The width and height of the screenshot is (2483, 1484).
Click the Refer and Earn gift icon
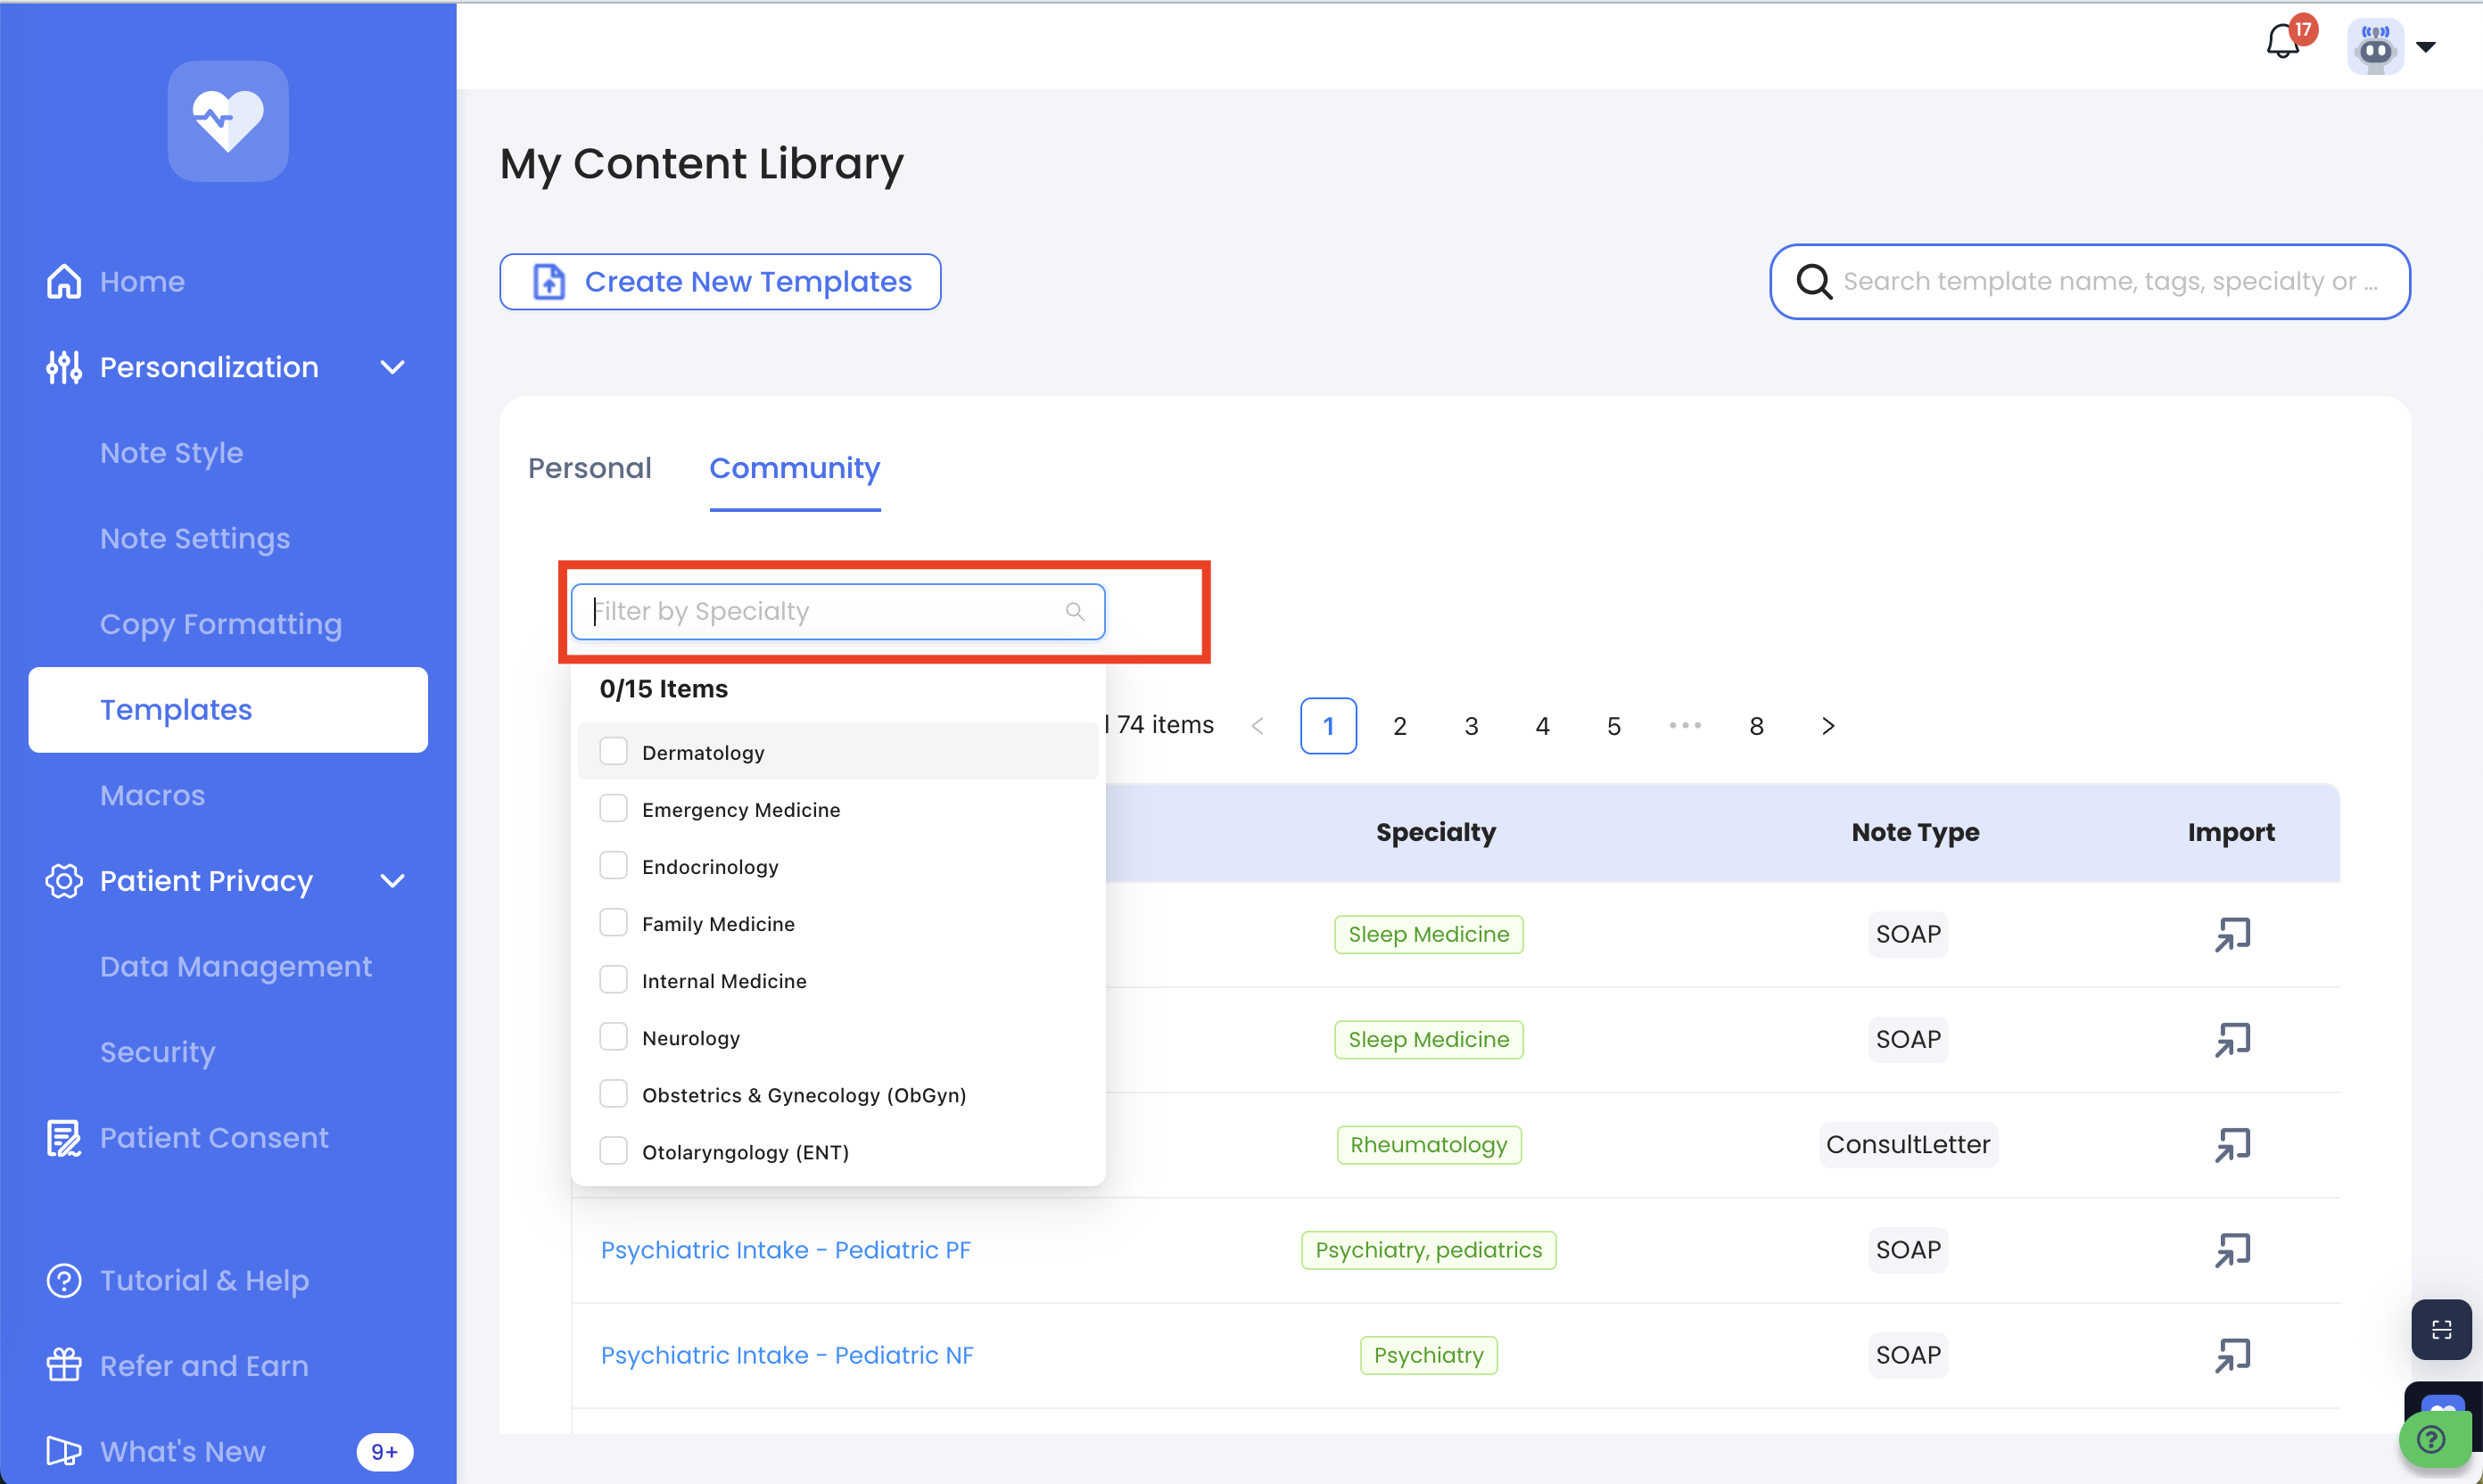(x=64, y=1365)
